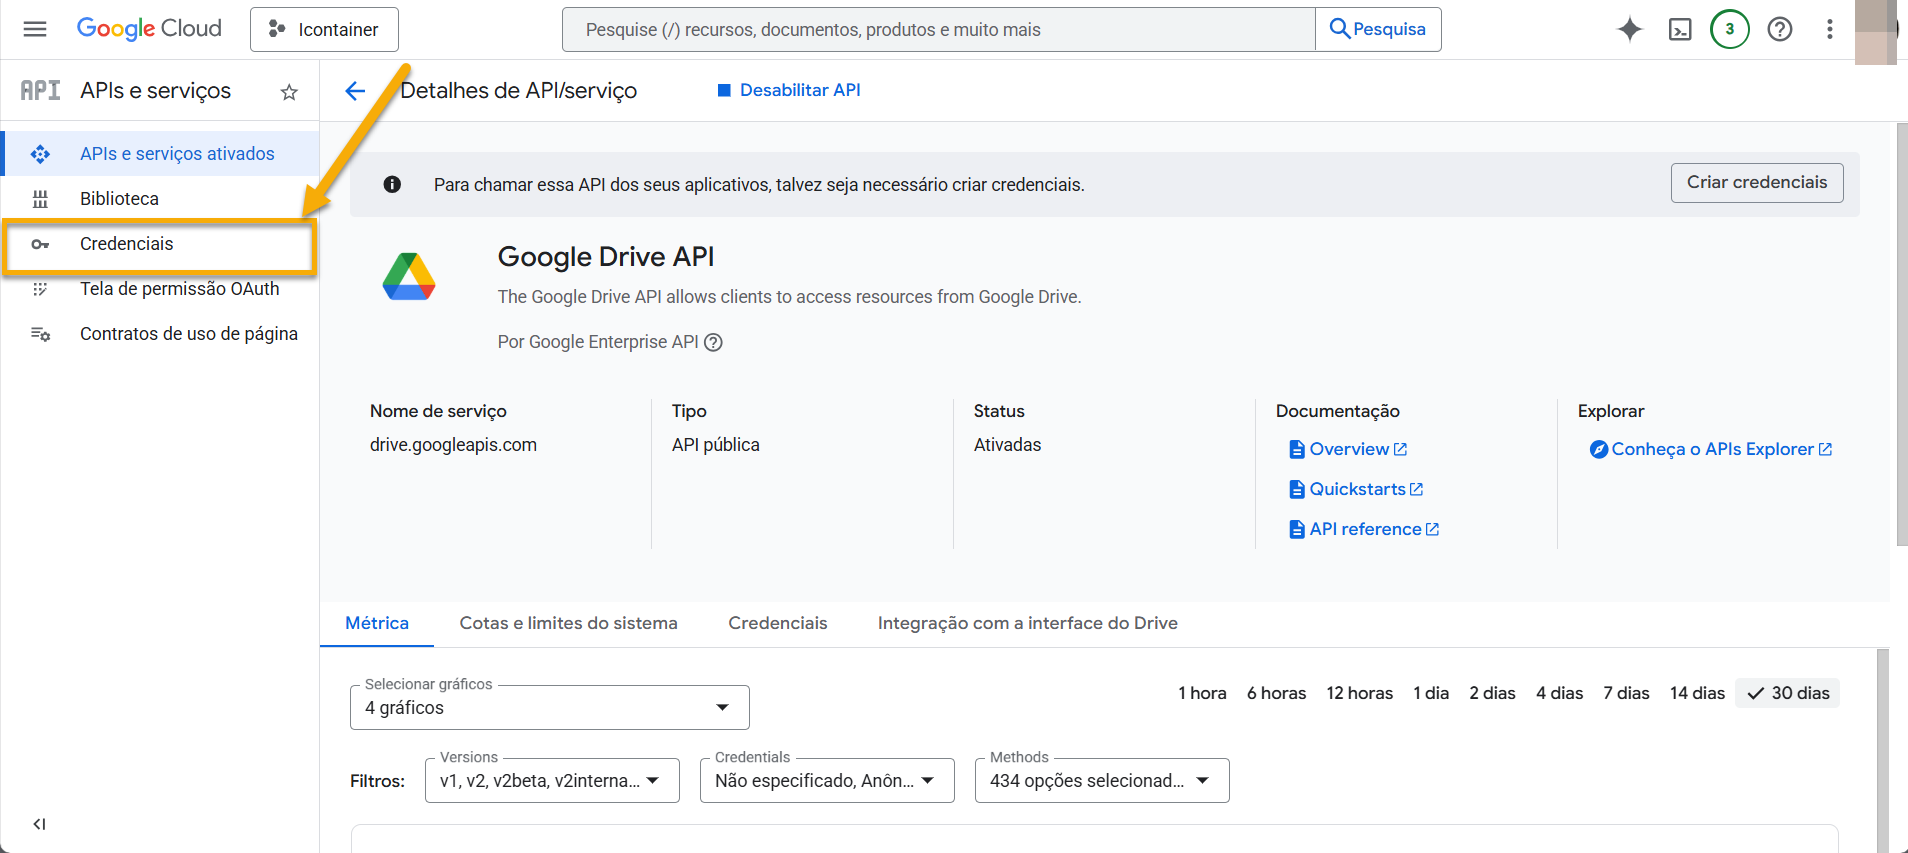Open Credenciais in the sidebar
This screenshot has height=853, width=1908.
coord(160,244)
